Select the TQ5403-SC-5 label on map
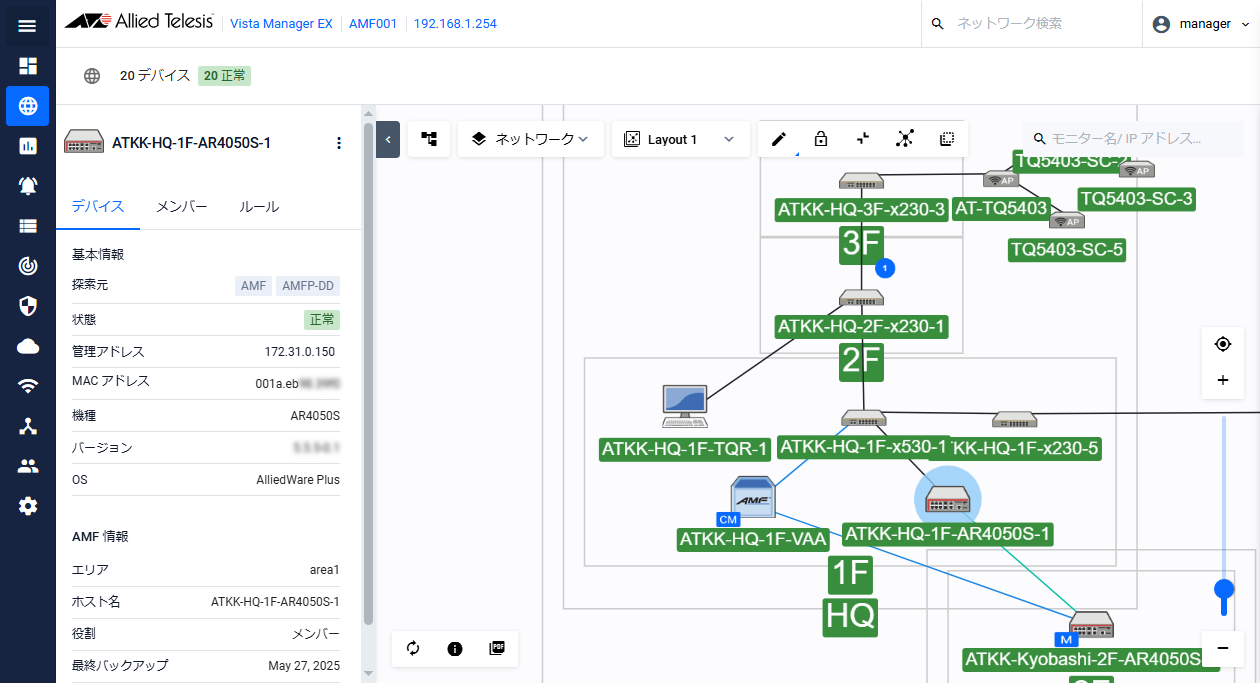 tap(1067, 250)
